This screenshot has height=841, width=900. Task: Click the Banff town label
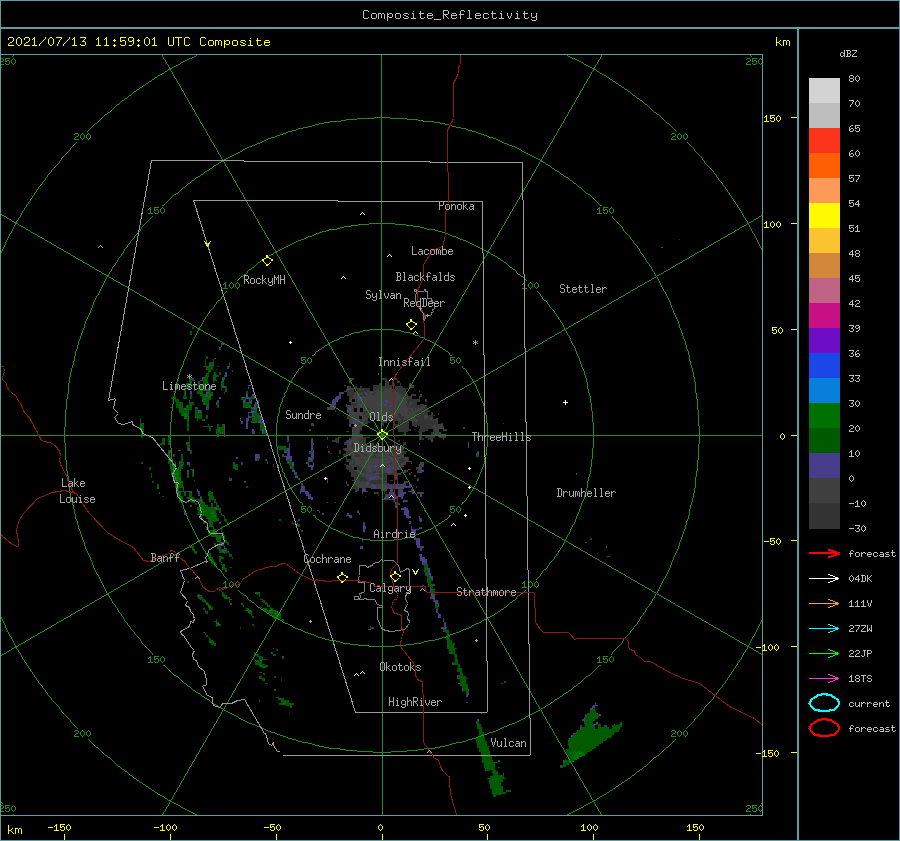tap(165, 557)
